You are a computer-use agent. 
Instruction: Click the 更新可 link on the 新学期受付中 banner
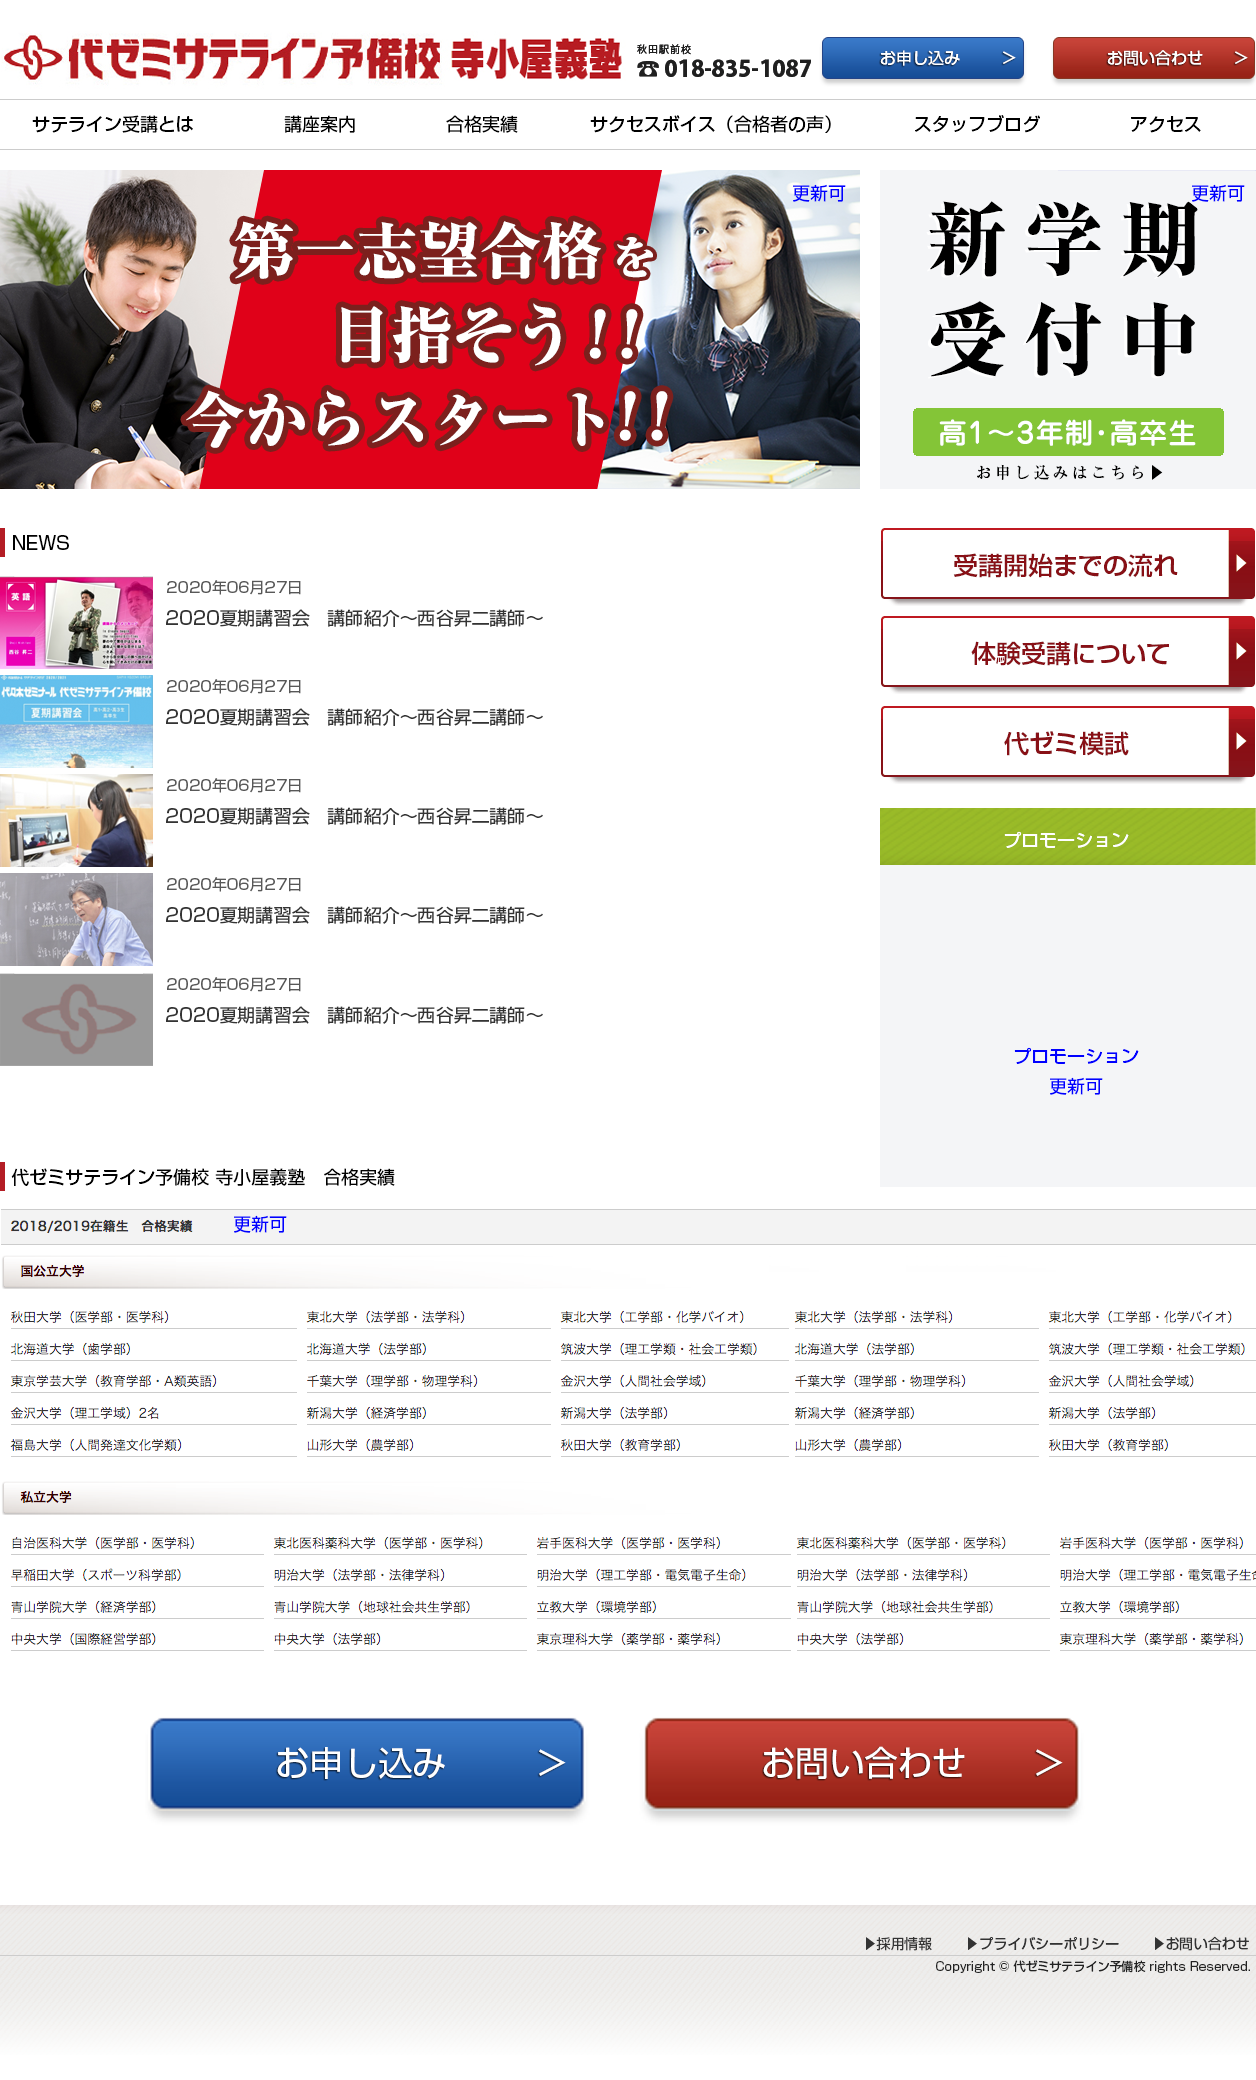pos(1217,193)
